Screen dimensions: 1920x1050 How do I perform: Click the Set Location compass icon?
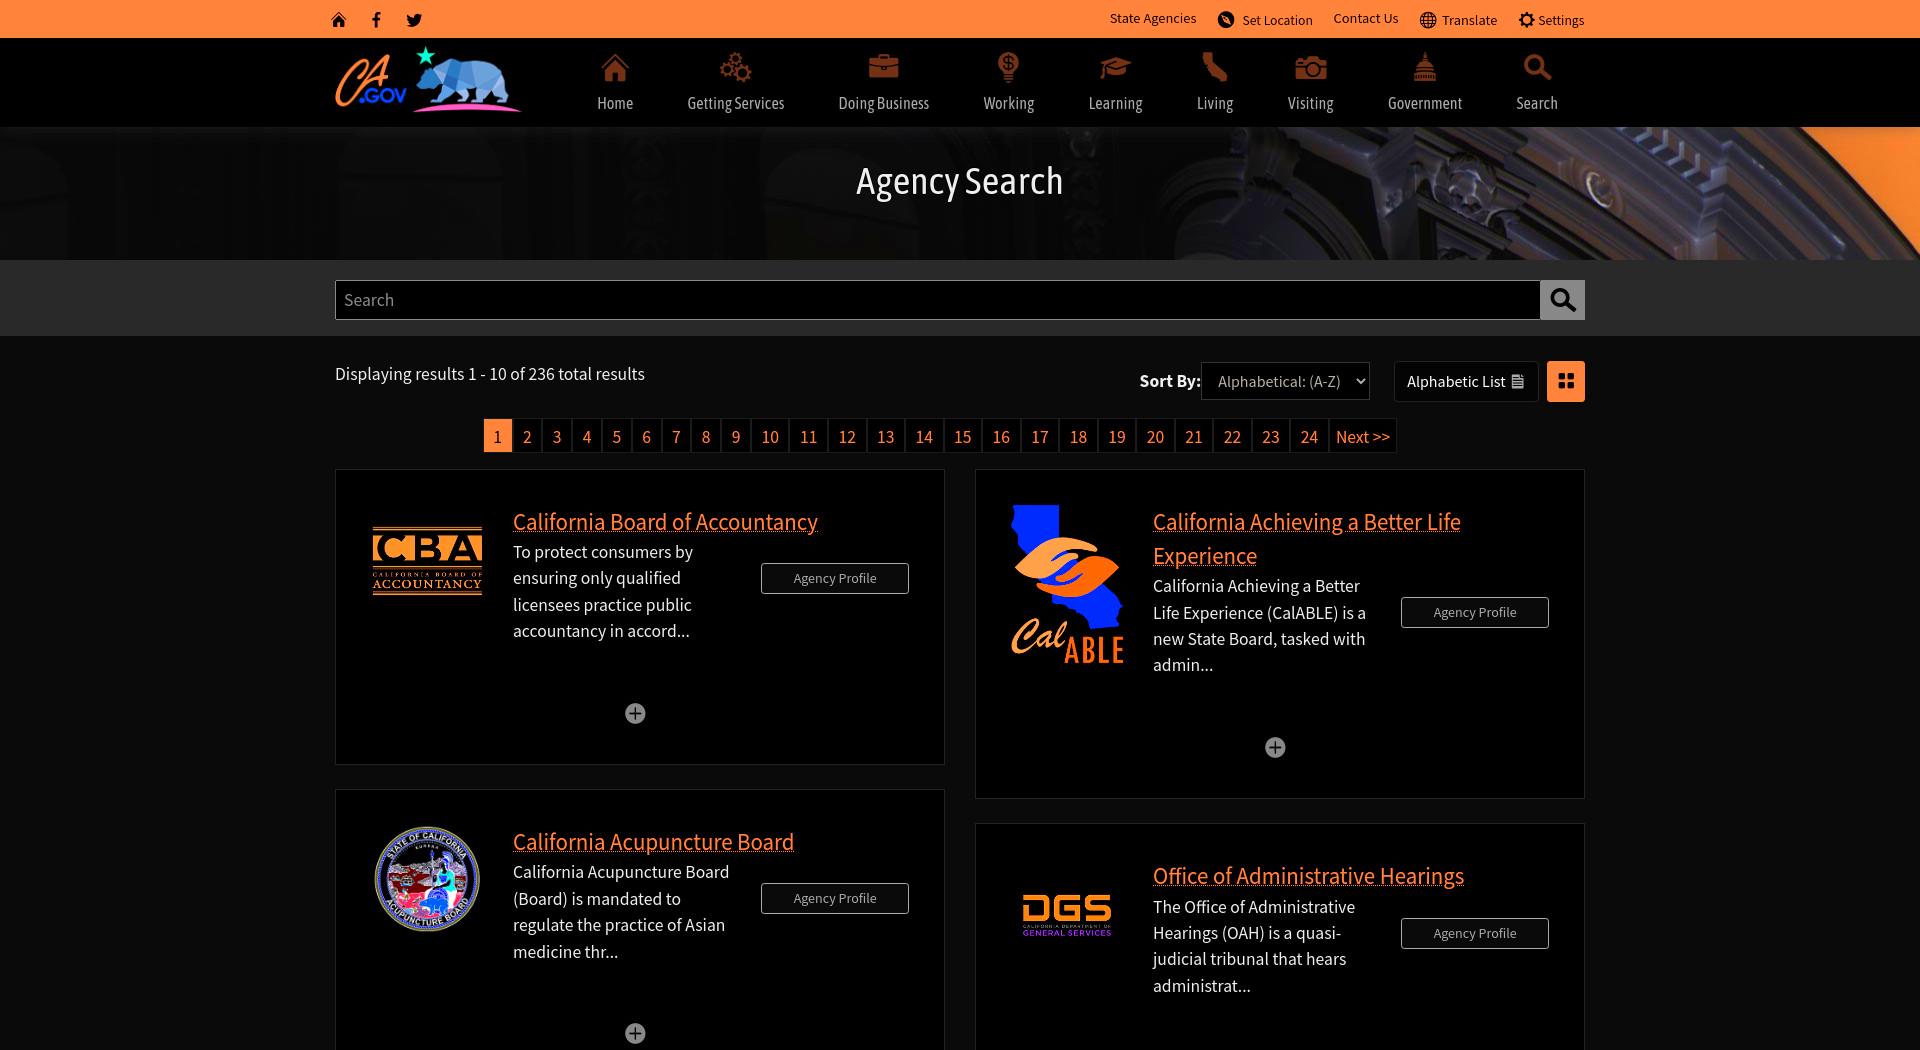coord(1226,20)
